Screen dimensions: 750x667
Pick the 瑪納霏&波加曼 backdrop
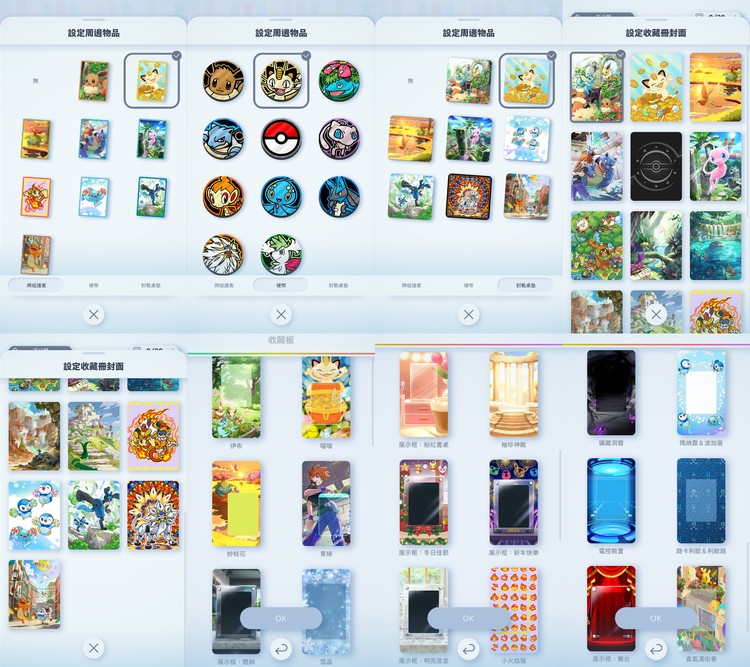[701, 393]
